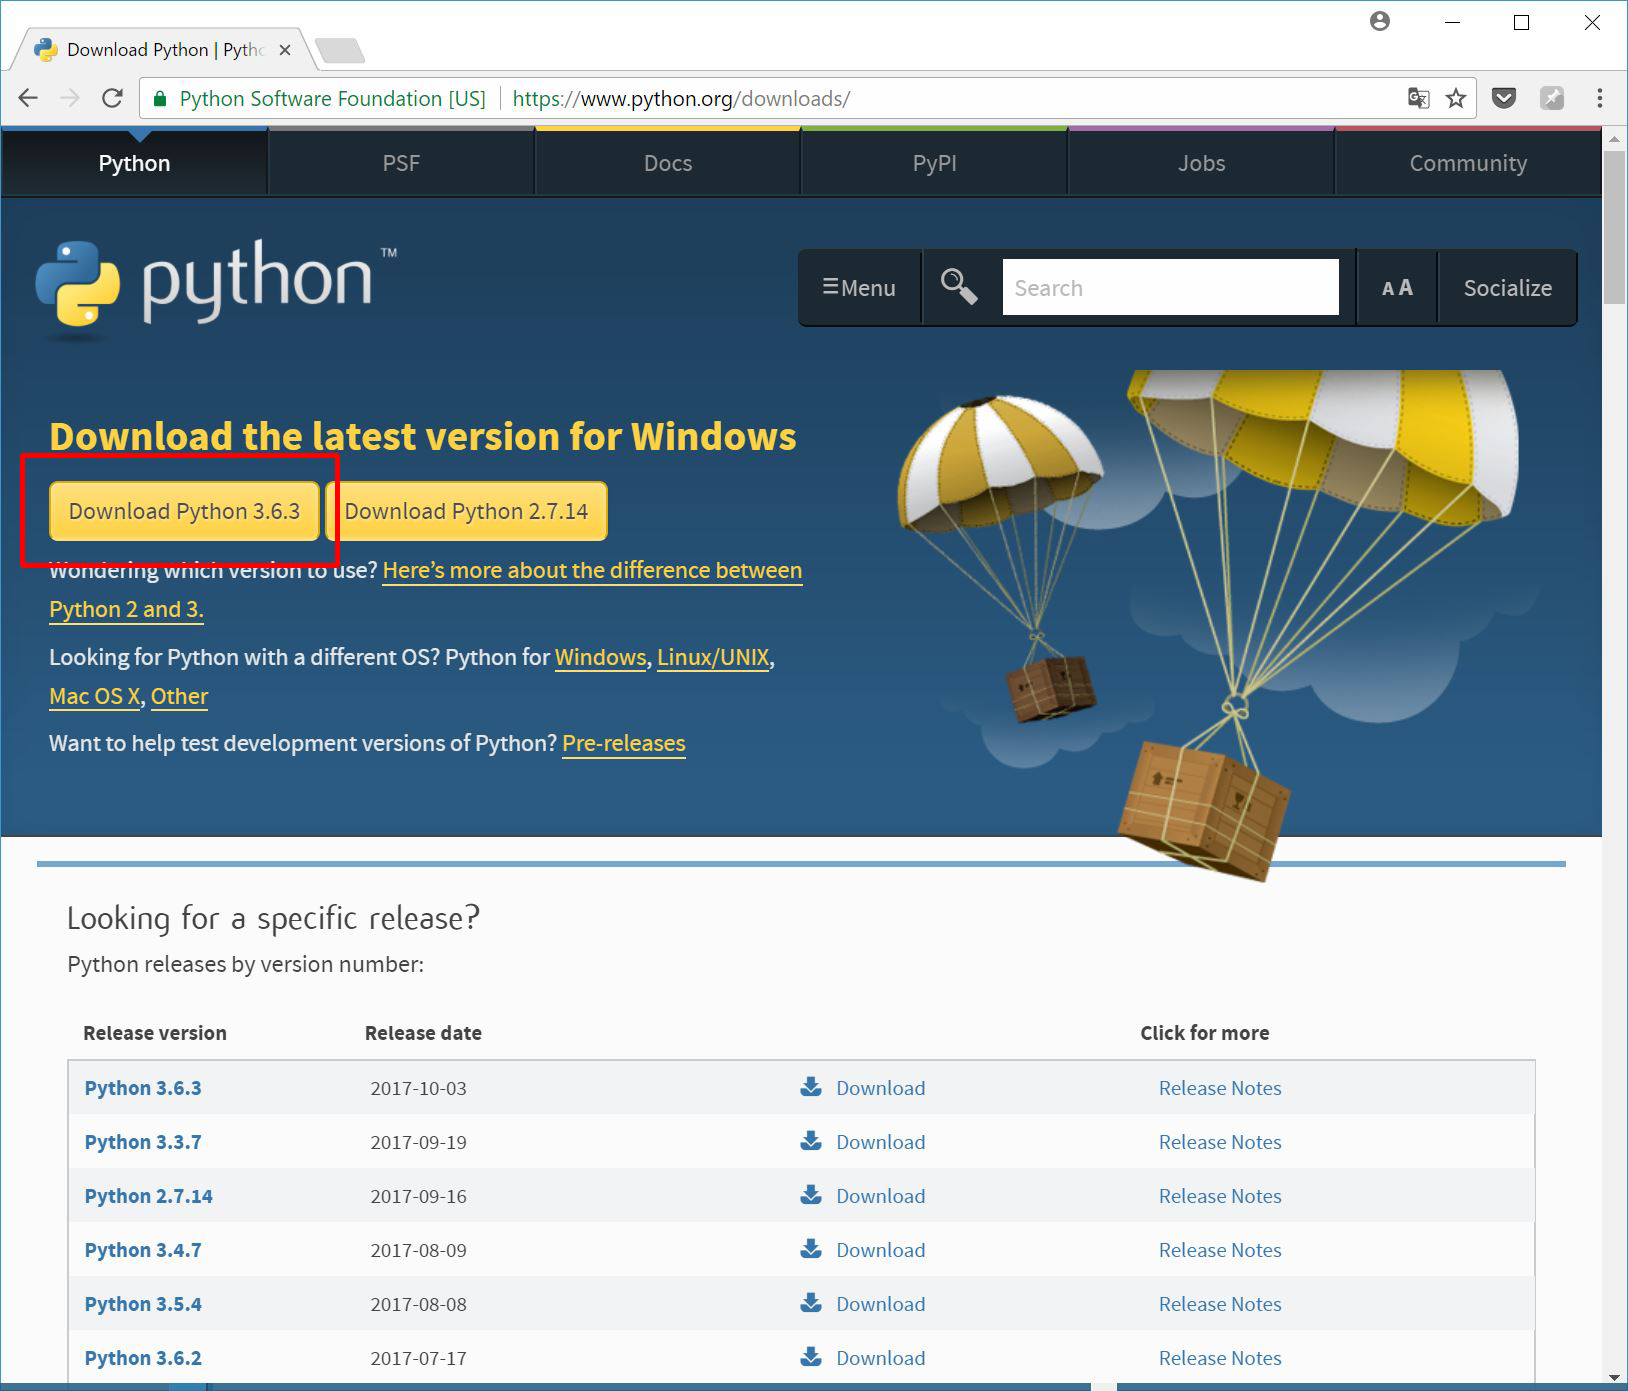
Task: Go back with the browser back arrow
Action: pos(28,98)
